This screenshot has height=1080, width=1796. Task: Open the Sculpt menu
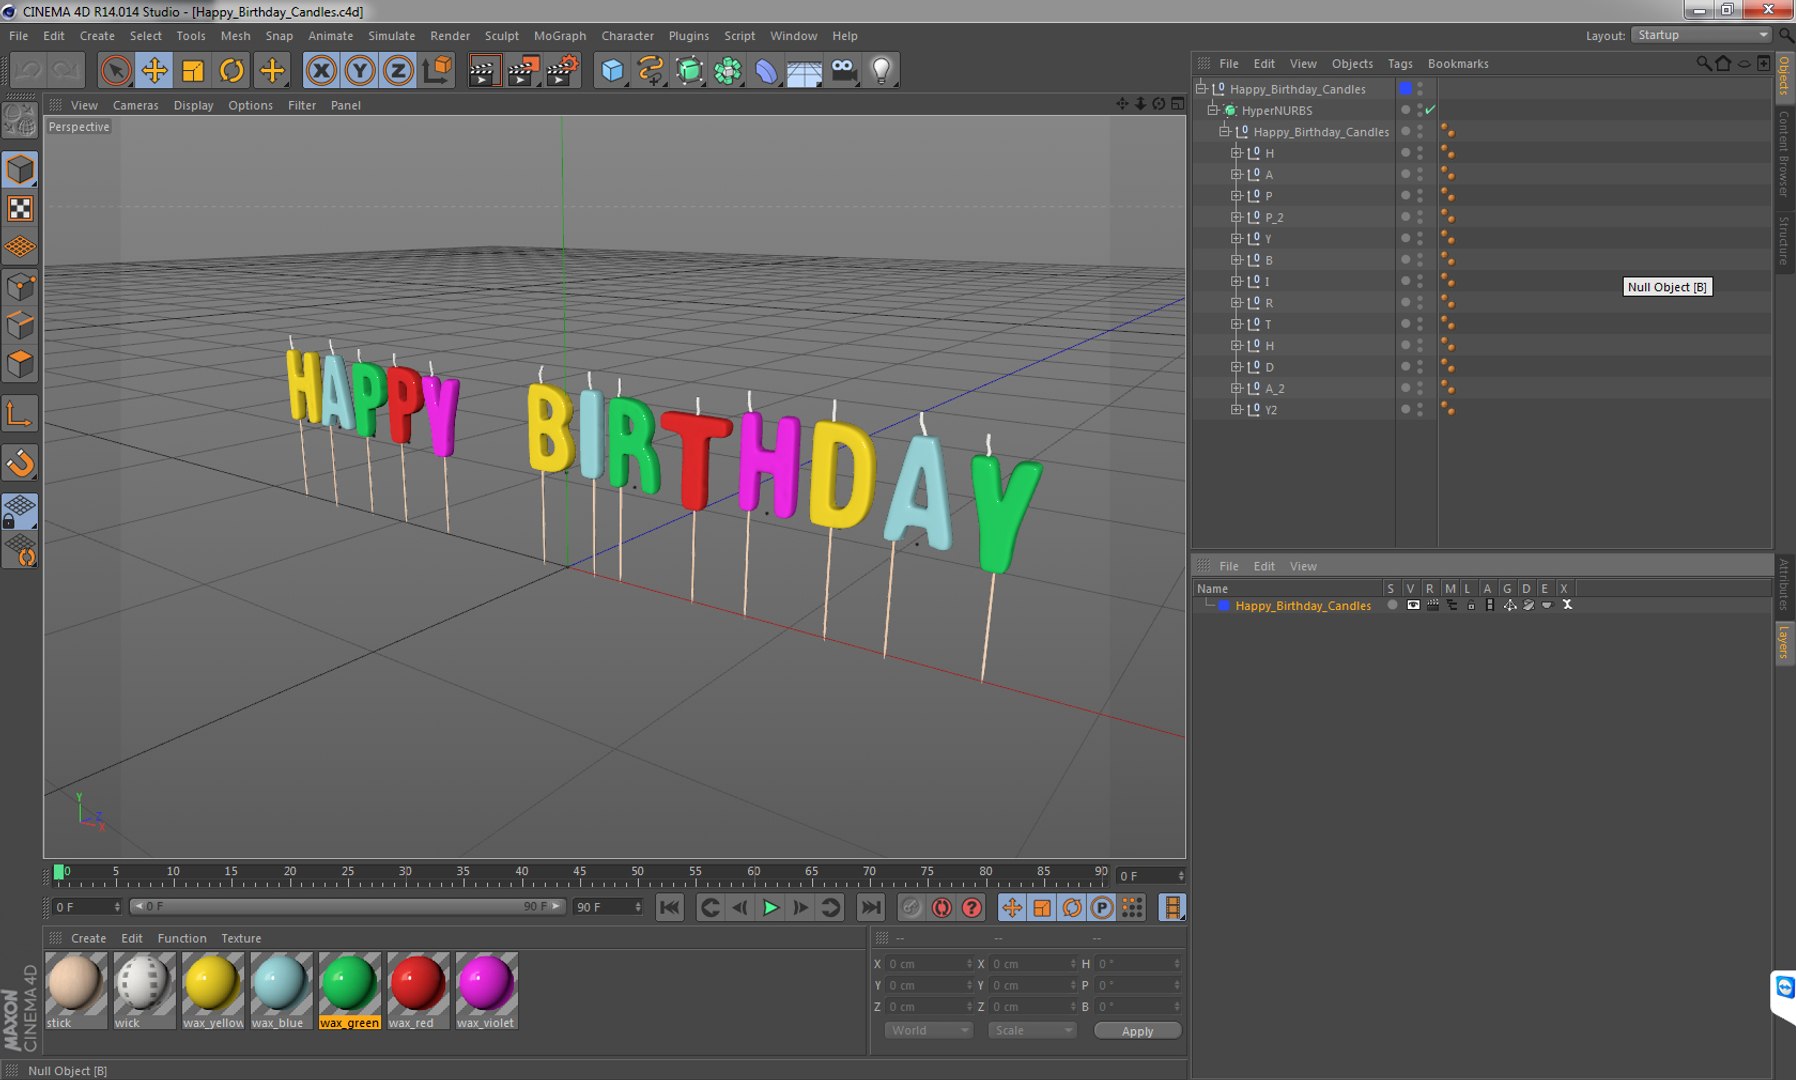point(501,35)
